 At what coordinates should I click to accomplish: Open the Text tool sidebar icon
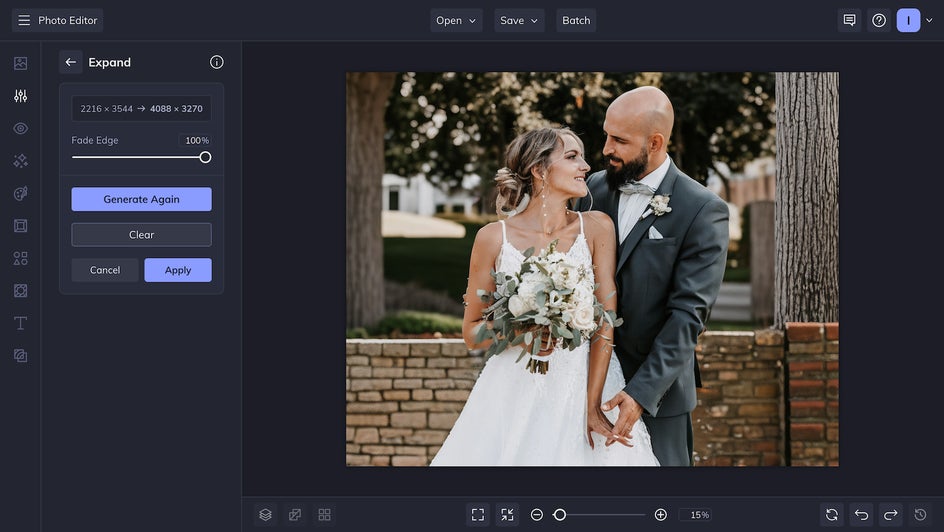20,323
